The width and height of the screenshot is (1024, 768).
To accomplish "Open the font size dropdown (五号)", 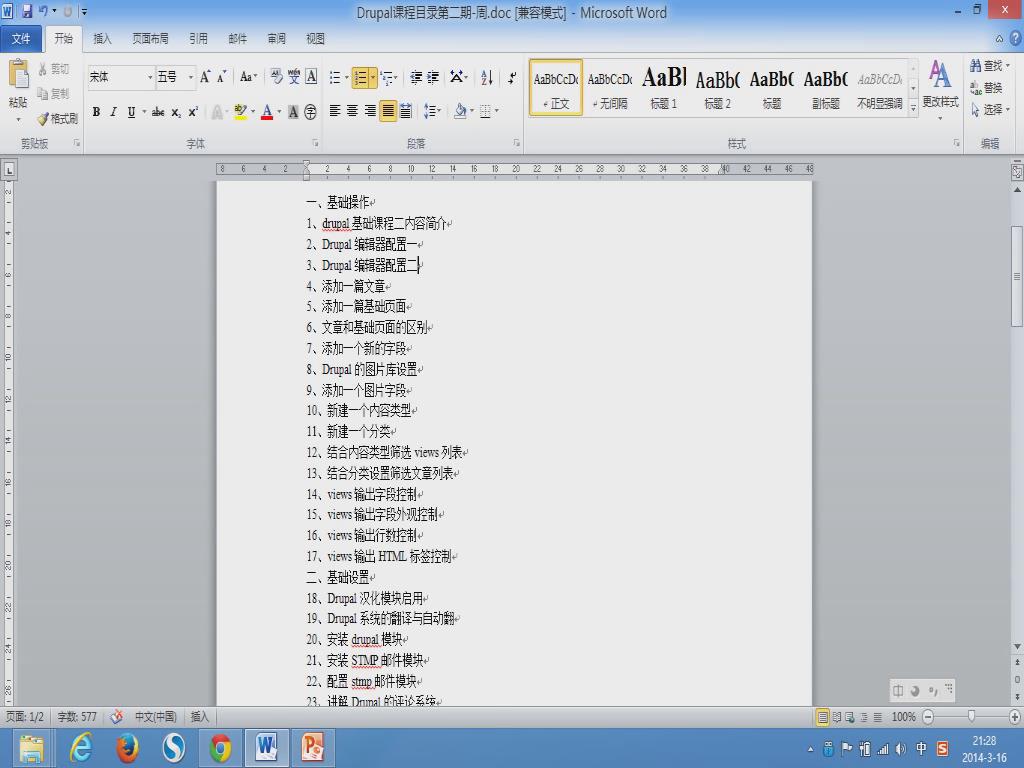I will [191, 77].
